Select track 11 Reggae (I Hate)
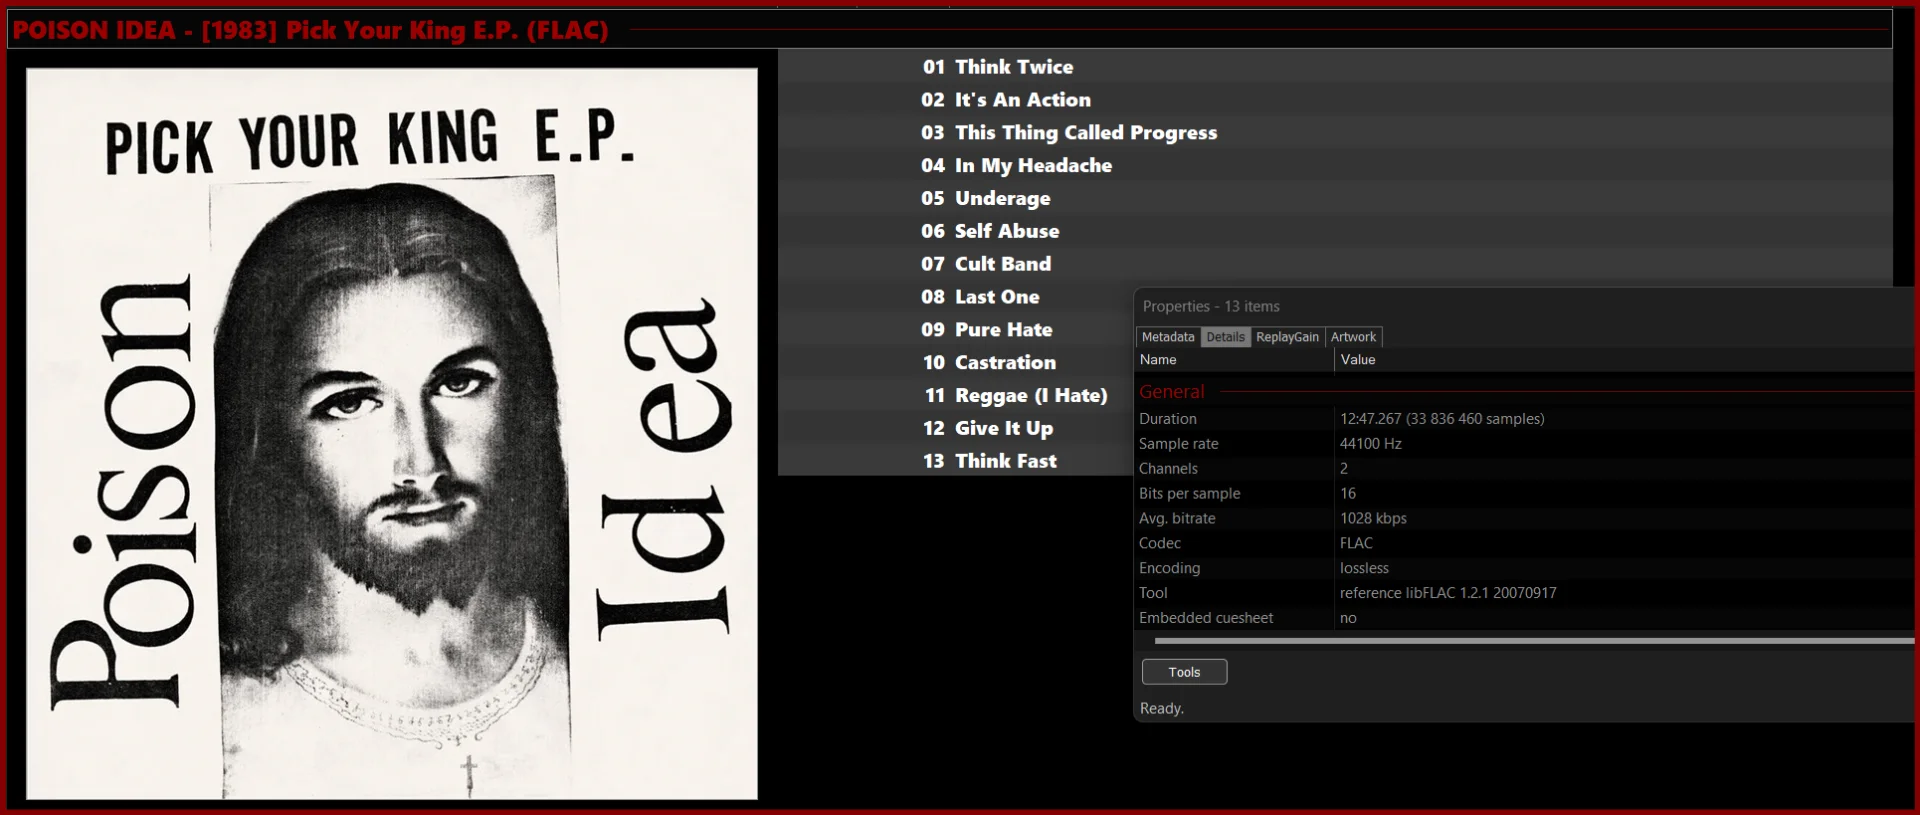 (955, 396)
